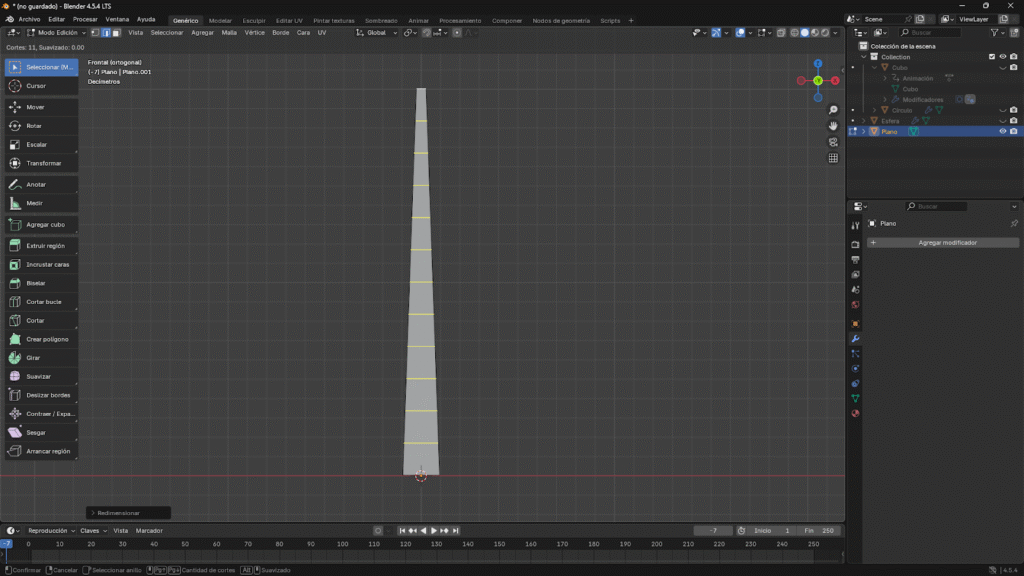Open the Archivo menu
This screenshot has width=1024, height=576.
point(30,20)
